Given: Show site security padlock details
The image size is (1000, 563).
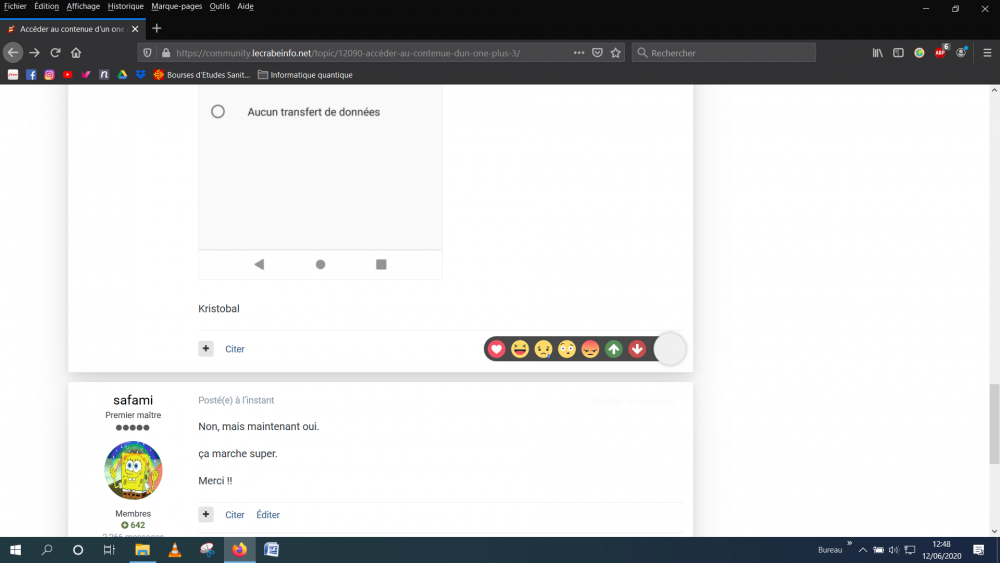Looking at the screenshot, I should pos(166,53).
